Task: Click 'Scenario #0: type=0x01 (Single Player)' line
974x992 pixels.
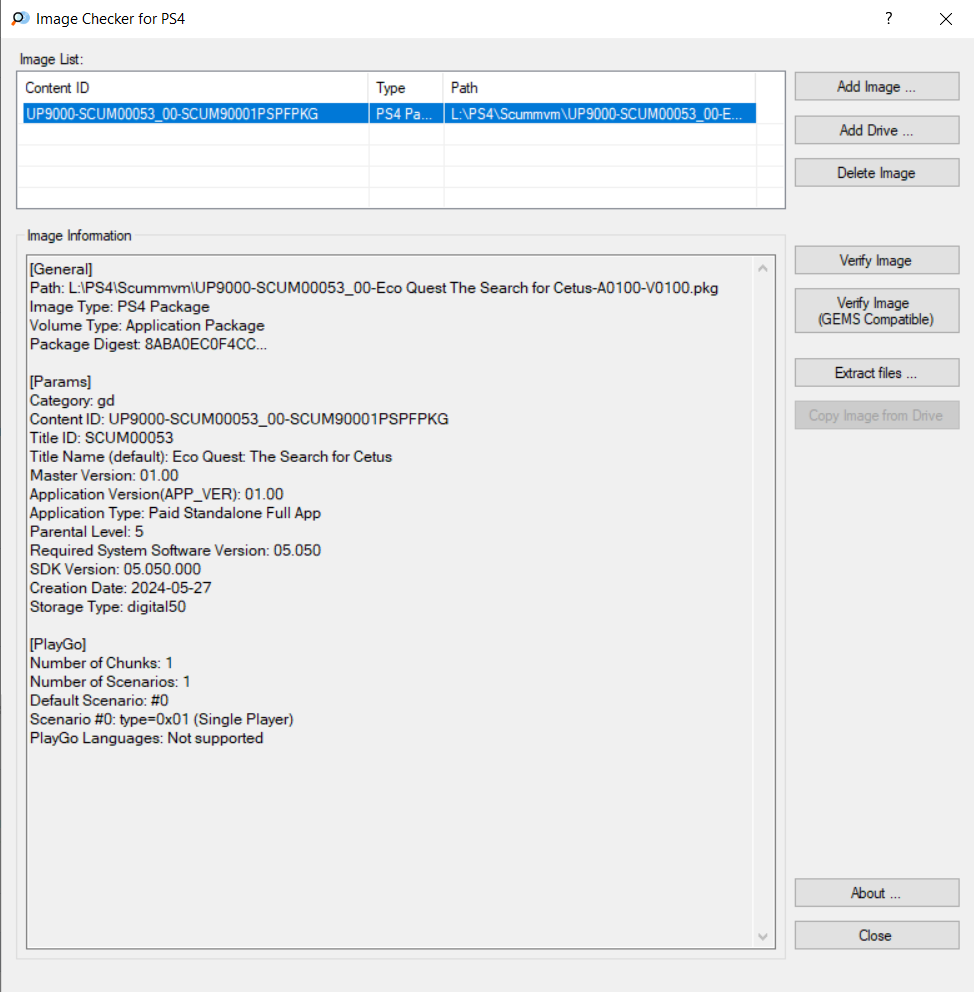Action: pyautogui.click(x=161, y=719)
